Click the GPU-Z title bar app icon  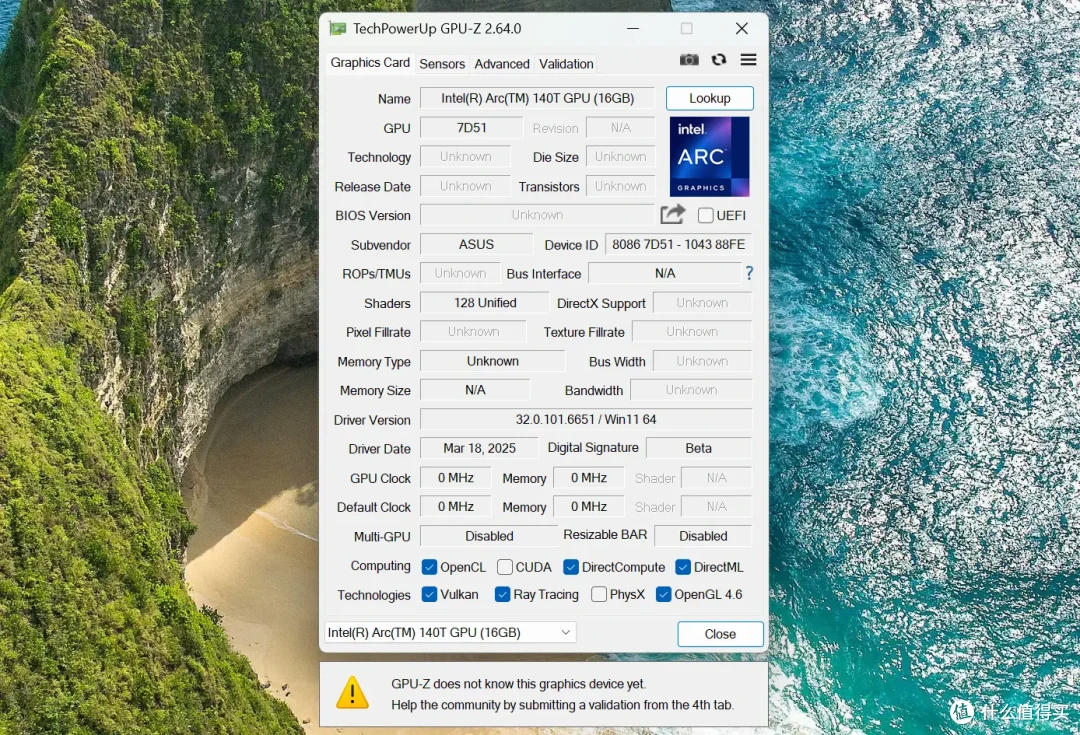[338, 28]
